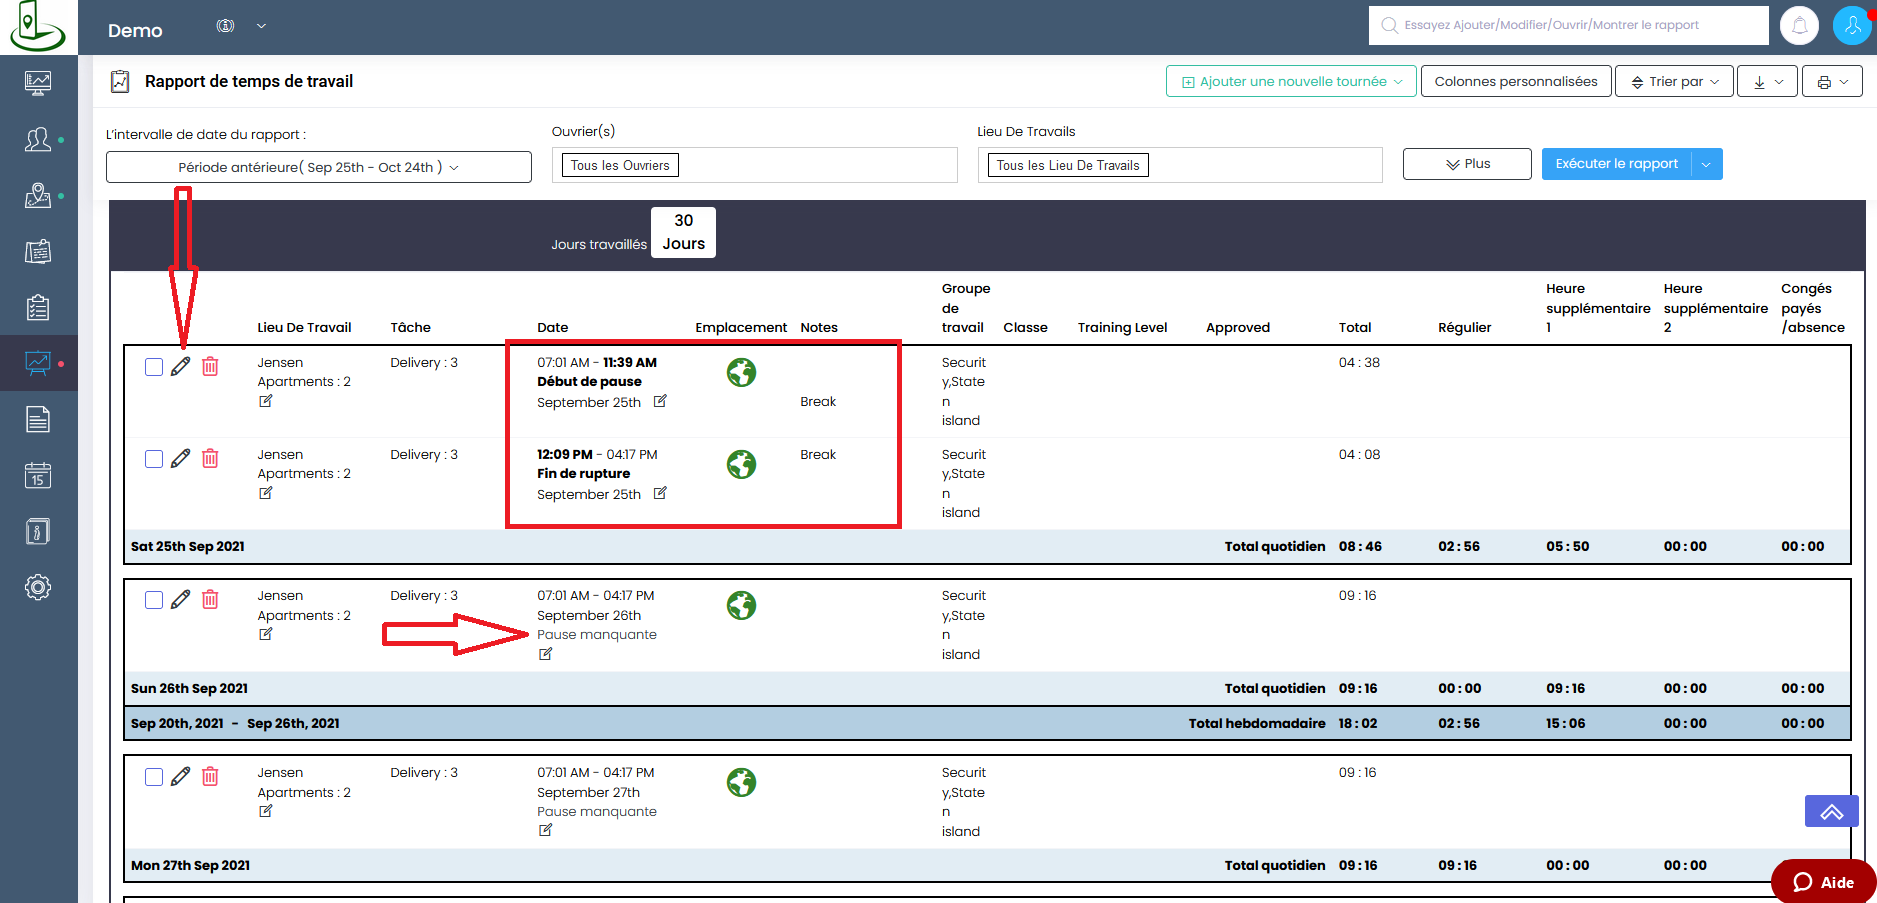The height and width of the screenshot is (903, 1877).
Task: Check the box for first September 25th shift
Action: 154,367
